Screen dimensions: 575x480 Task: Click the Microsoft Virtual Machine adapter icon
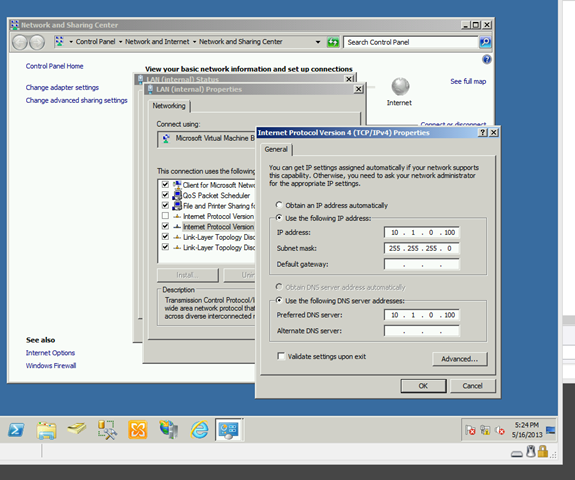point(166,138)
